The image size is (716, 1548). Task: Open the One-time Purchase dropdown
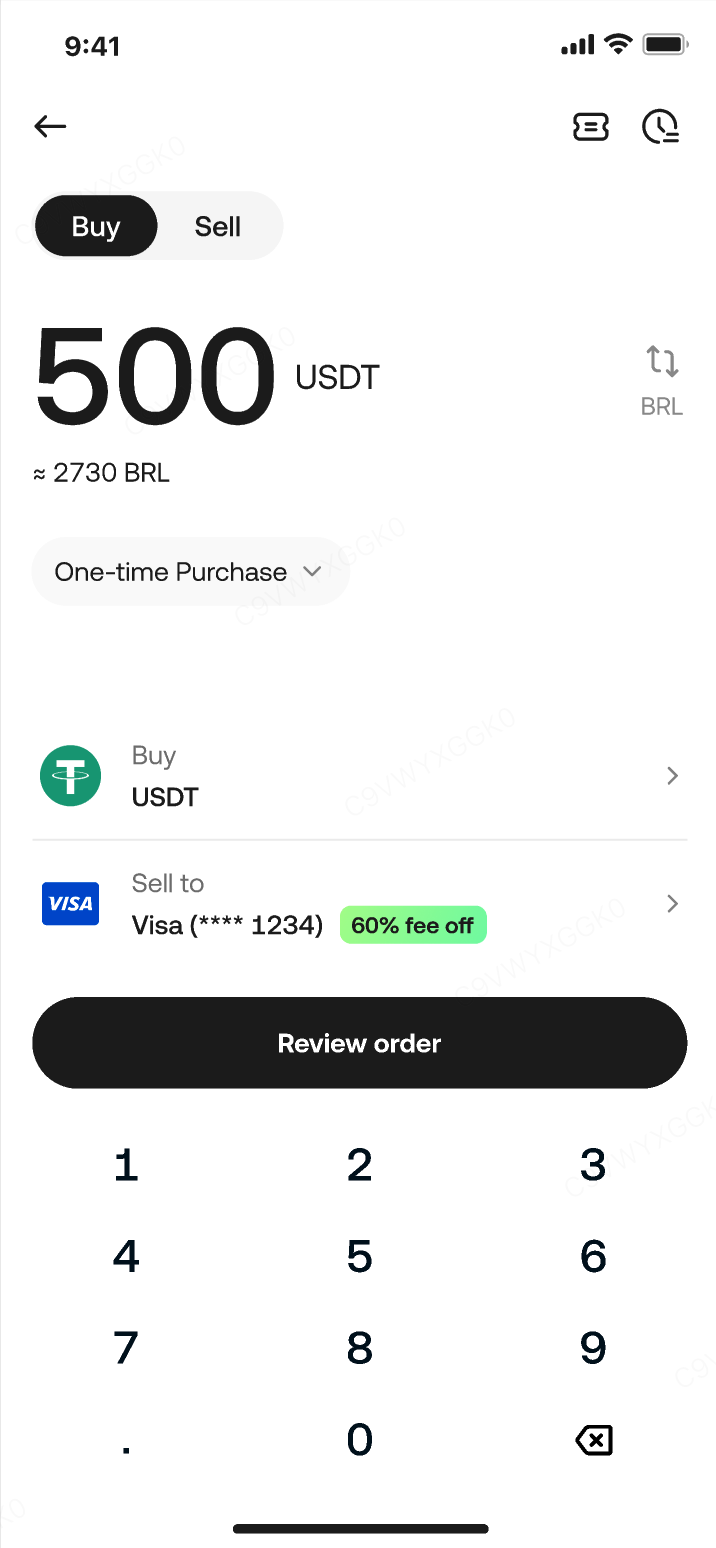(x=189, y=572)
